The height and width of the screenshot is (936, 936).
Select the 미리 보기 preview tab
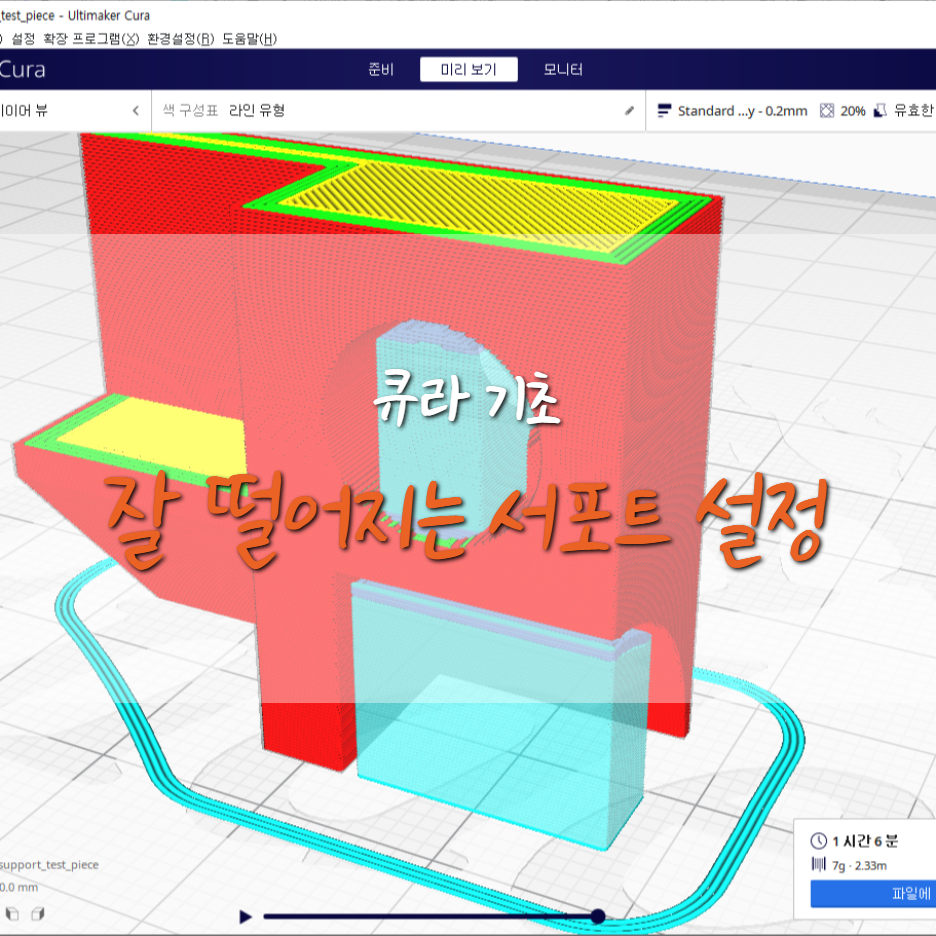[x=469, y=69]
